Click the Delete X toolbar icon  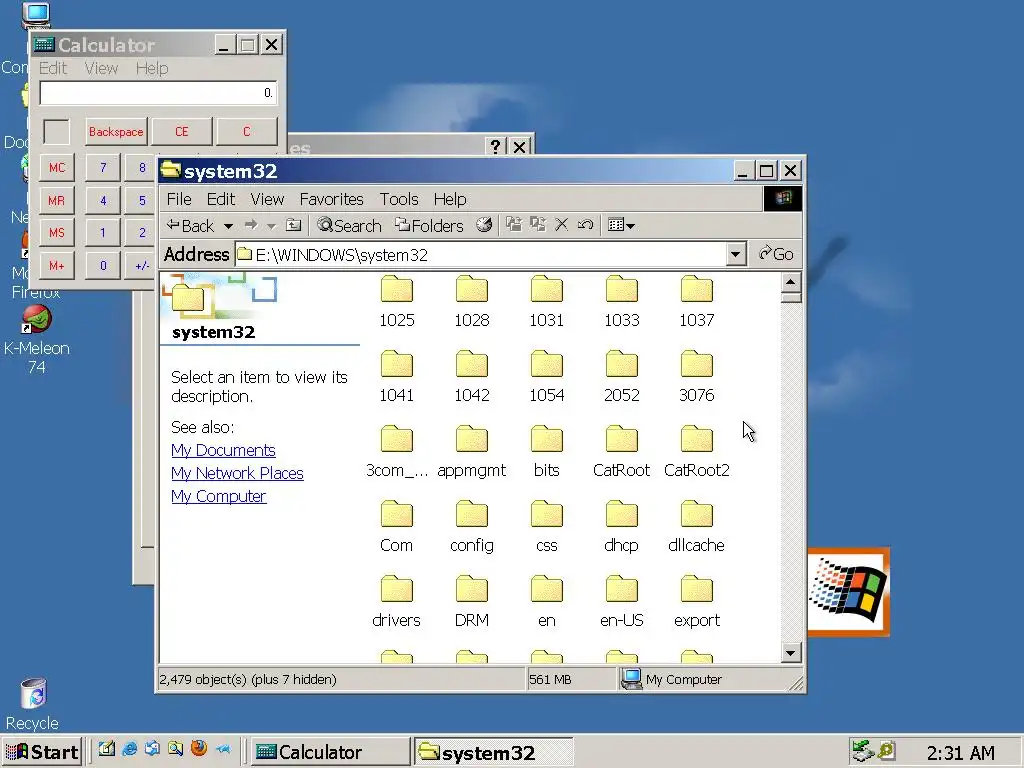(x=561, y=225)
